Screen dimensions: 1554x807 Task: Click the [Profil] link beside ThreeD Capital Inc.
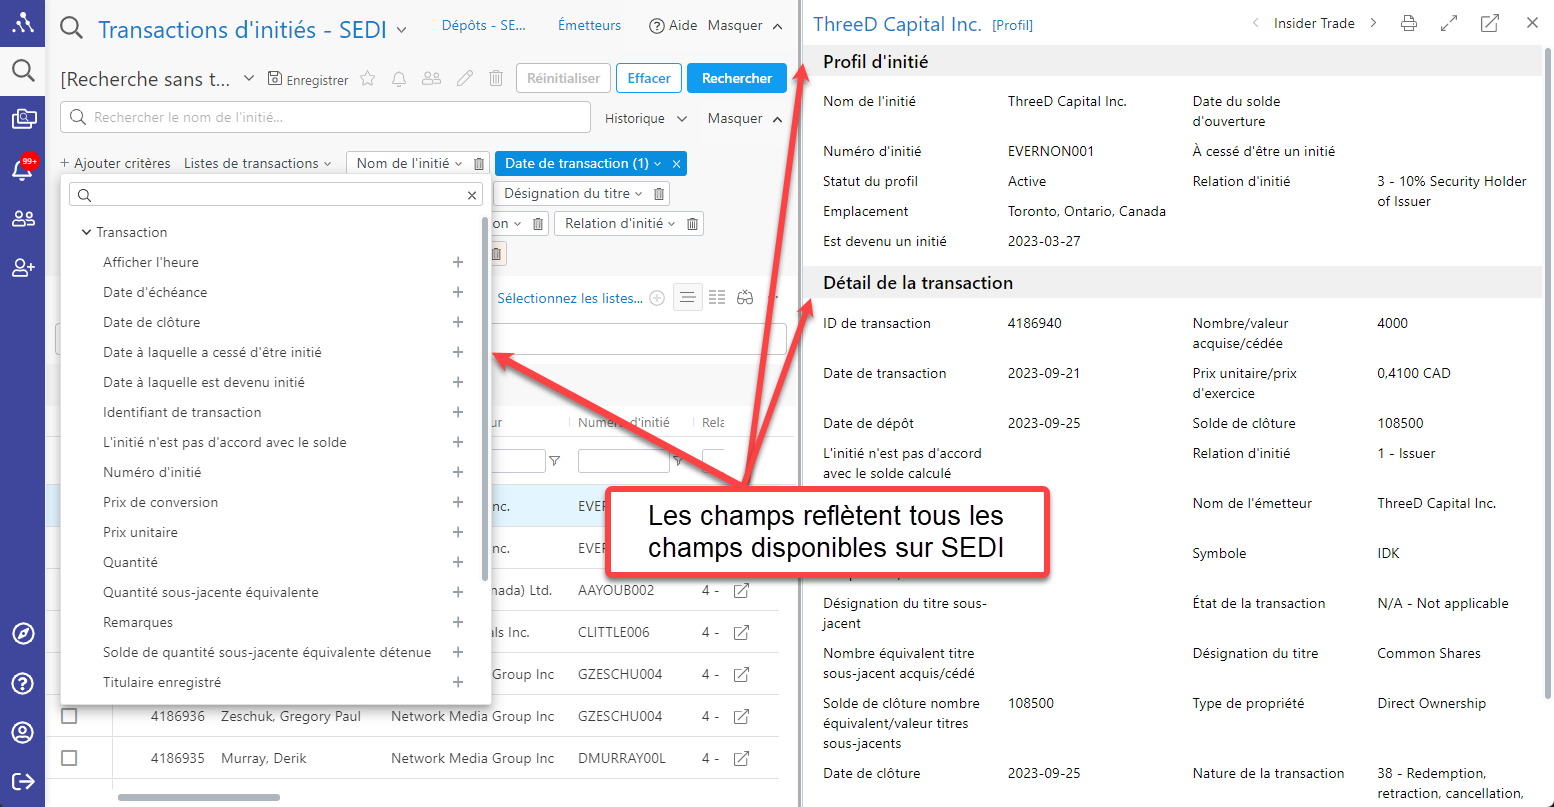click(x=1013, y=25)
